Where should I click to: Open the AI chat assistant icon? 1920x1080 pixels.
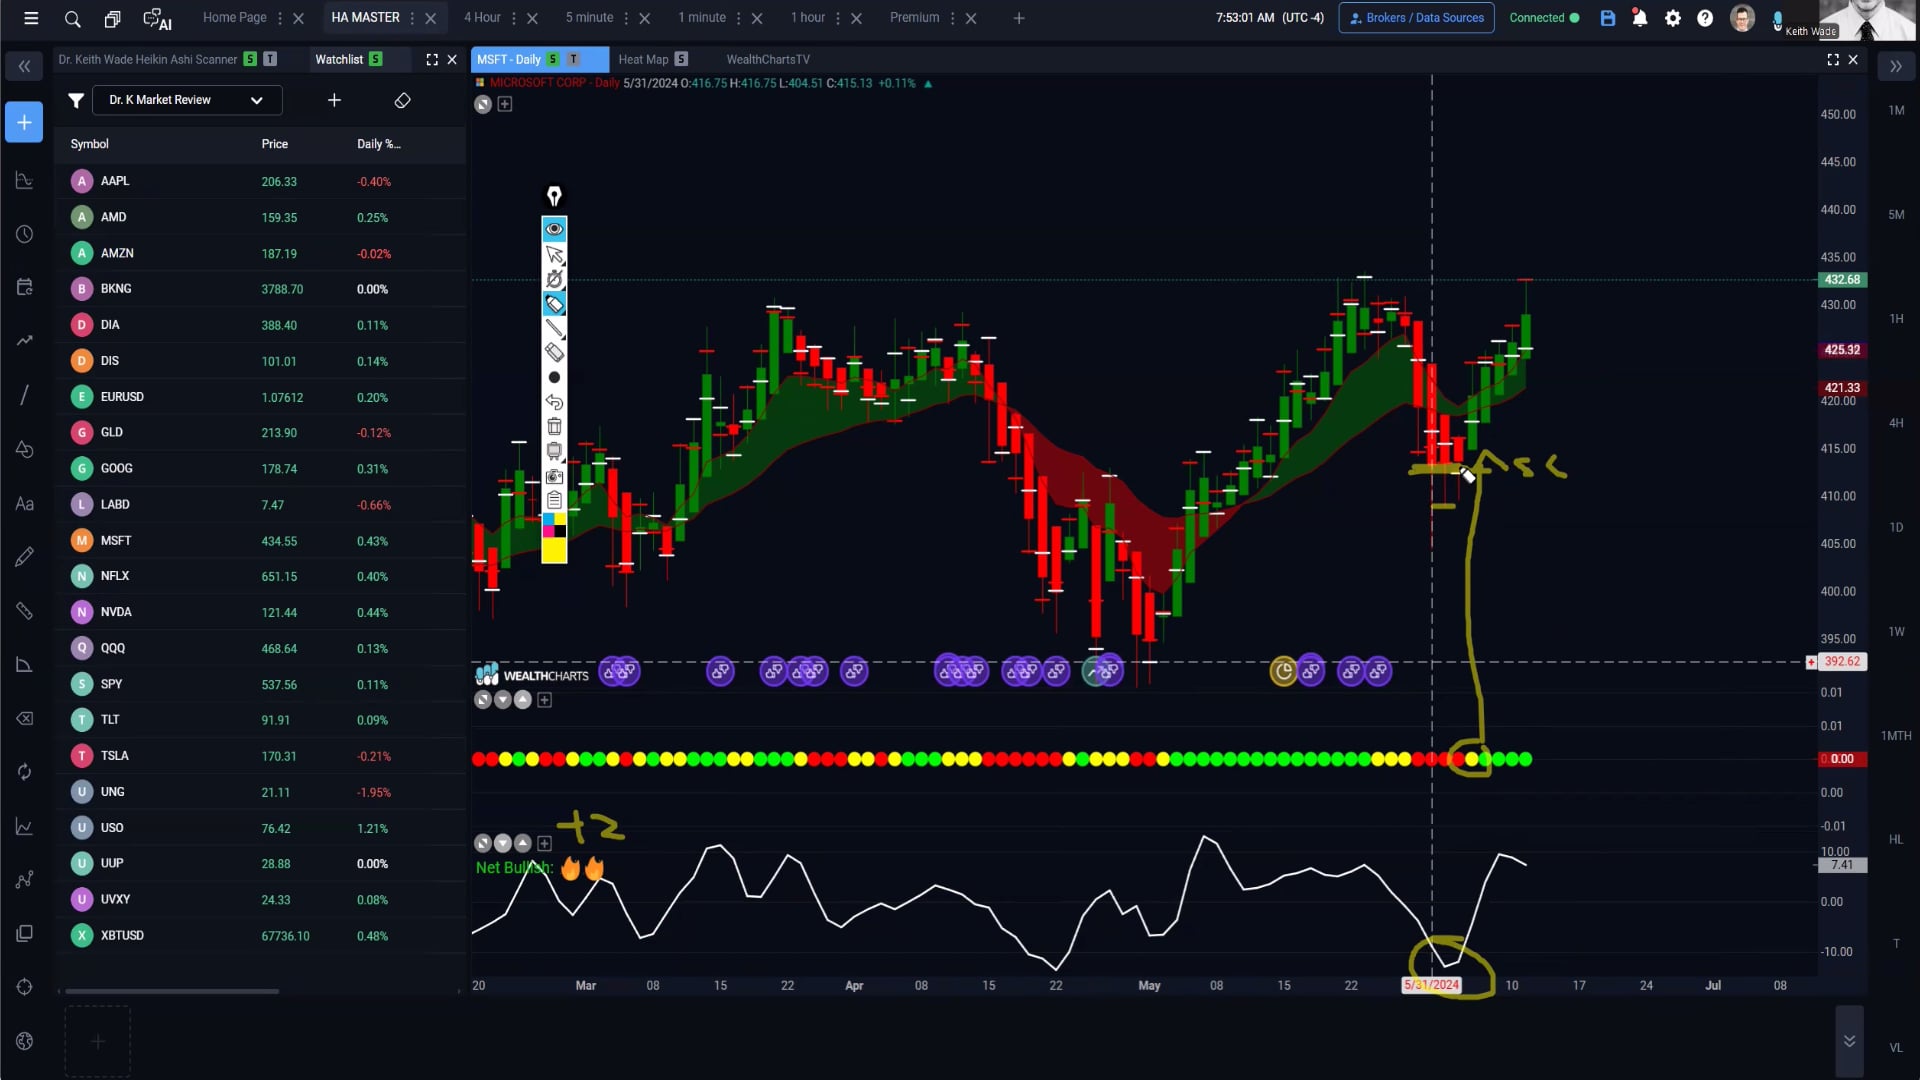(x=157, y=18)
